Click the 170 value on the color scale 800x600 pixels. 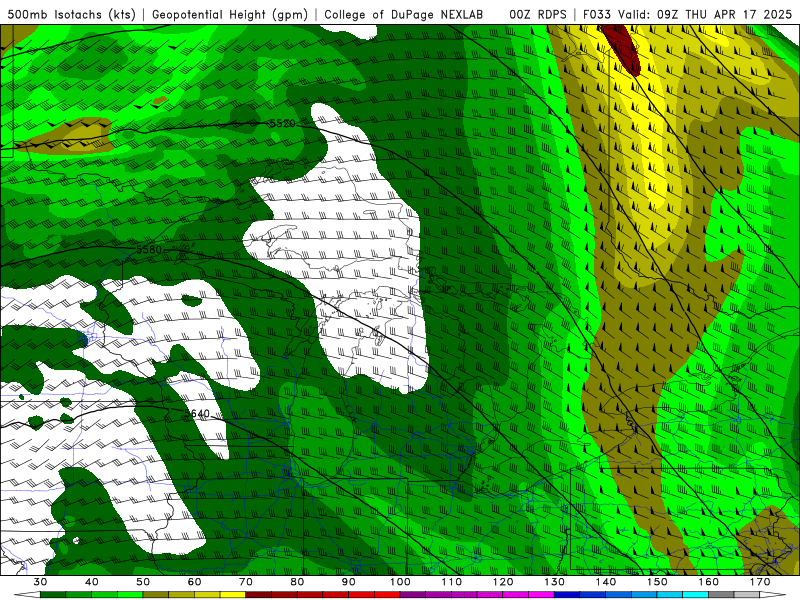pos(760,582)
